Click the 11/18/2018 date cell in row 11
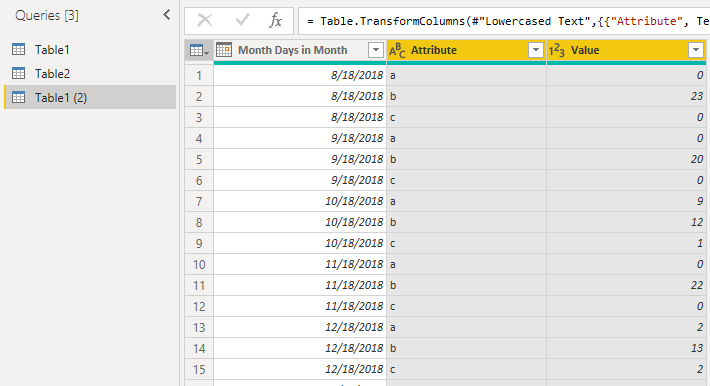This screenshot has height=386, width=710. pos(300,285)
